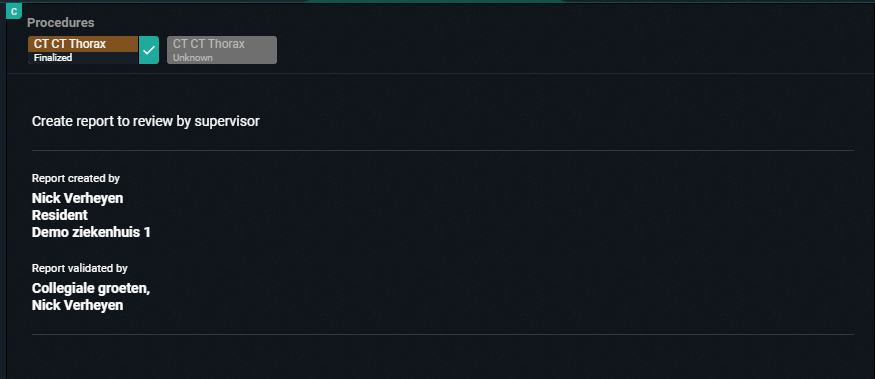Click the 'Create report to review by supervisor' text
875x379 pixels.
[x=146, y=121]
